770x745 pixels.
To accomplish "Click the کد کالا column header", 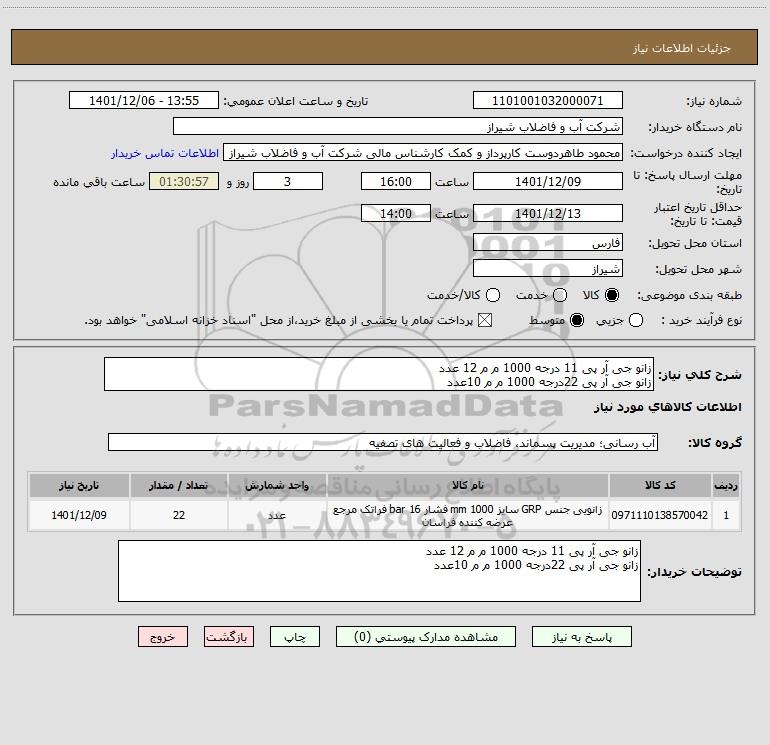I will [x=660, y=485].
